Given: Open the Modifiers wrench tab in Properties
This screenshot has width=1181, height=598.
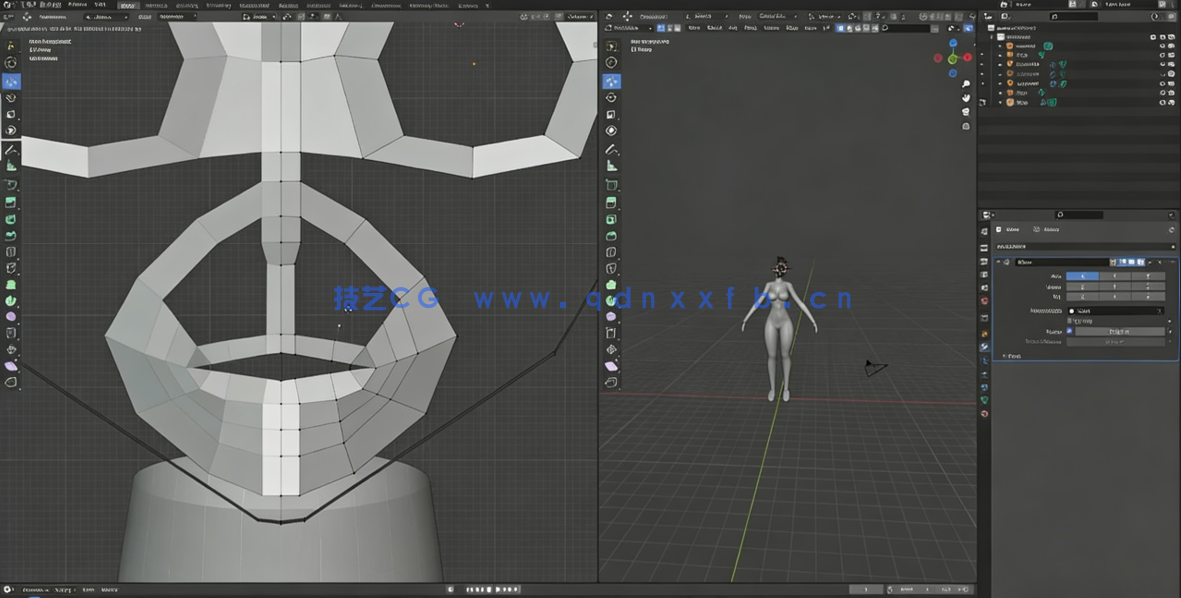Looking at the screenshot, I should tap(985, 347).
